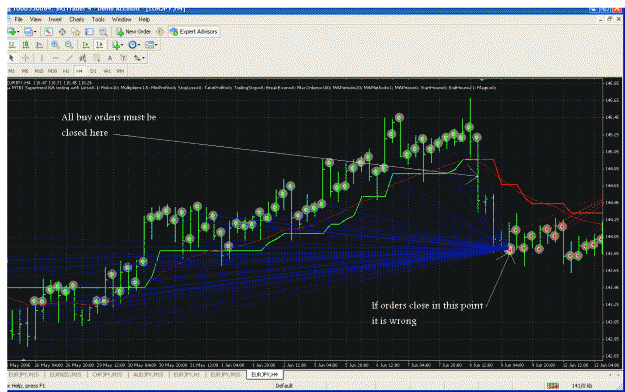Open the Insert menu
The image size is (625, 392).
(55, 19)
